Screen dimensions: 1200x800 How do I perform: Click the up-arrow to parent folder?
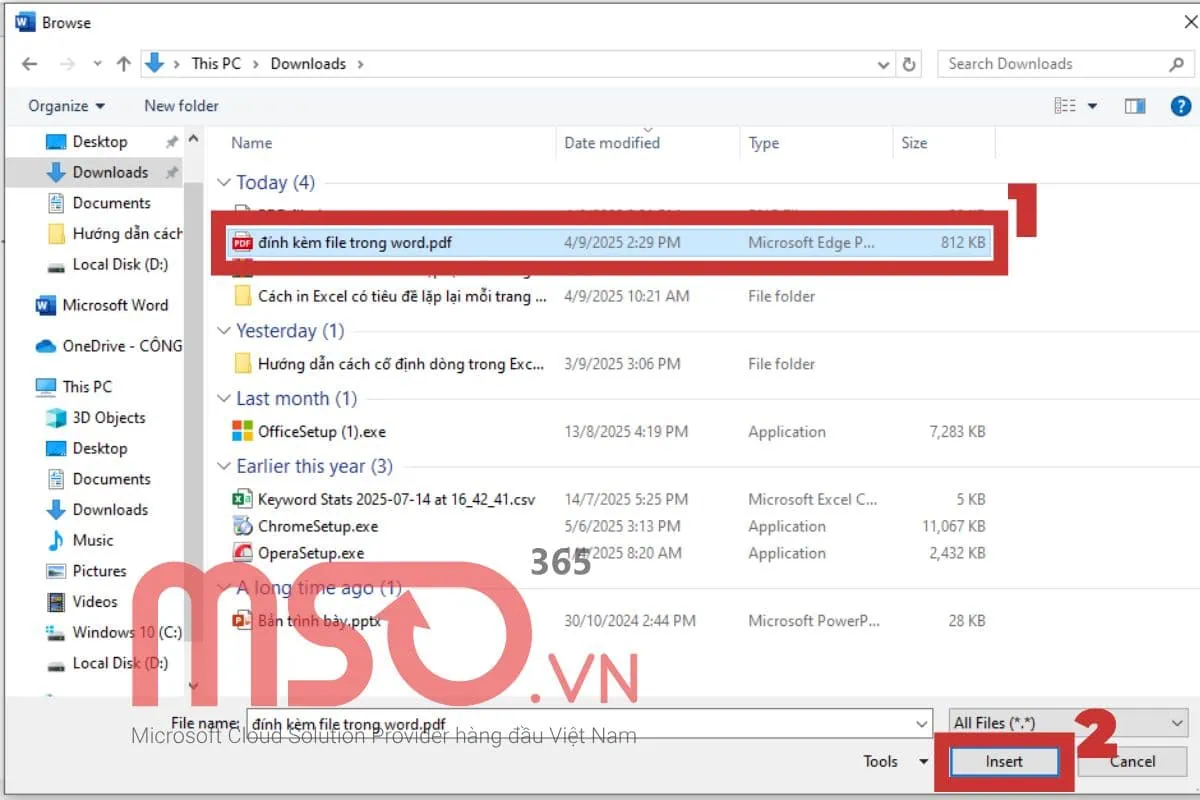point(122,63)
